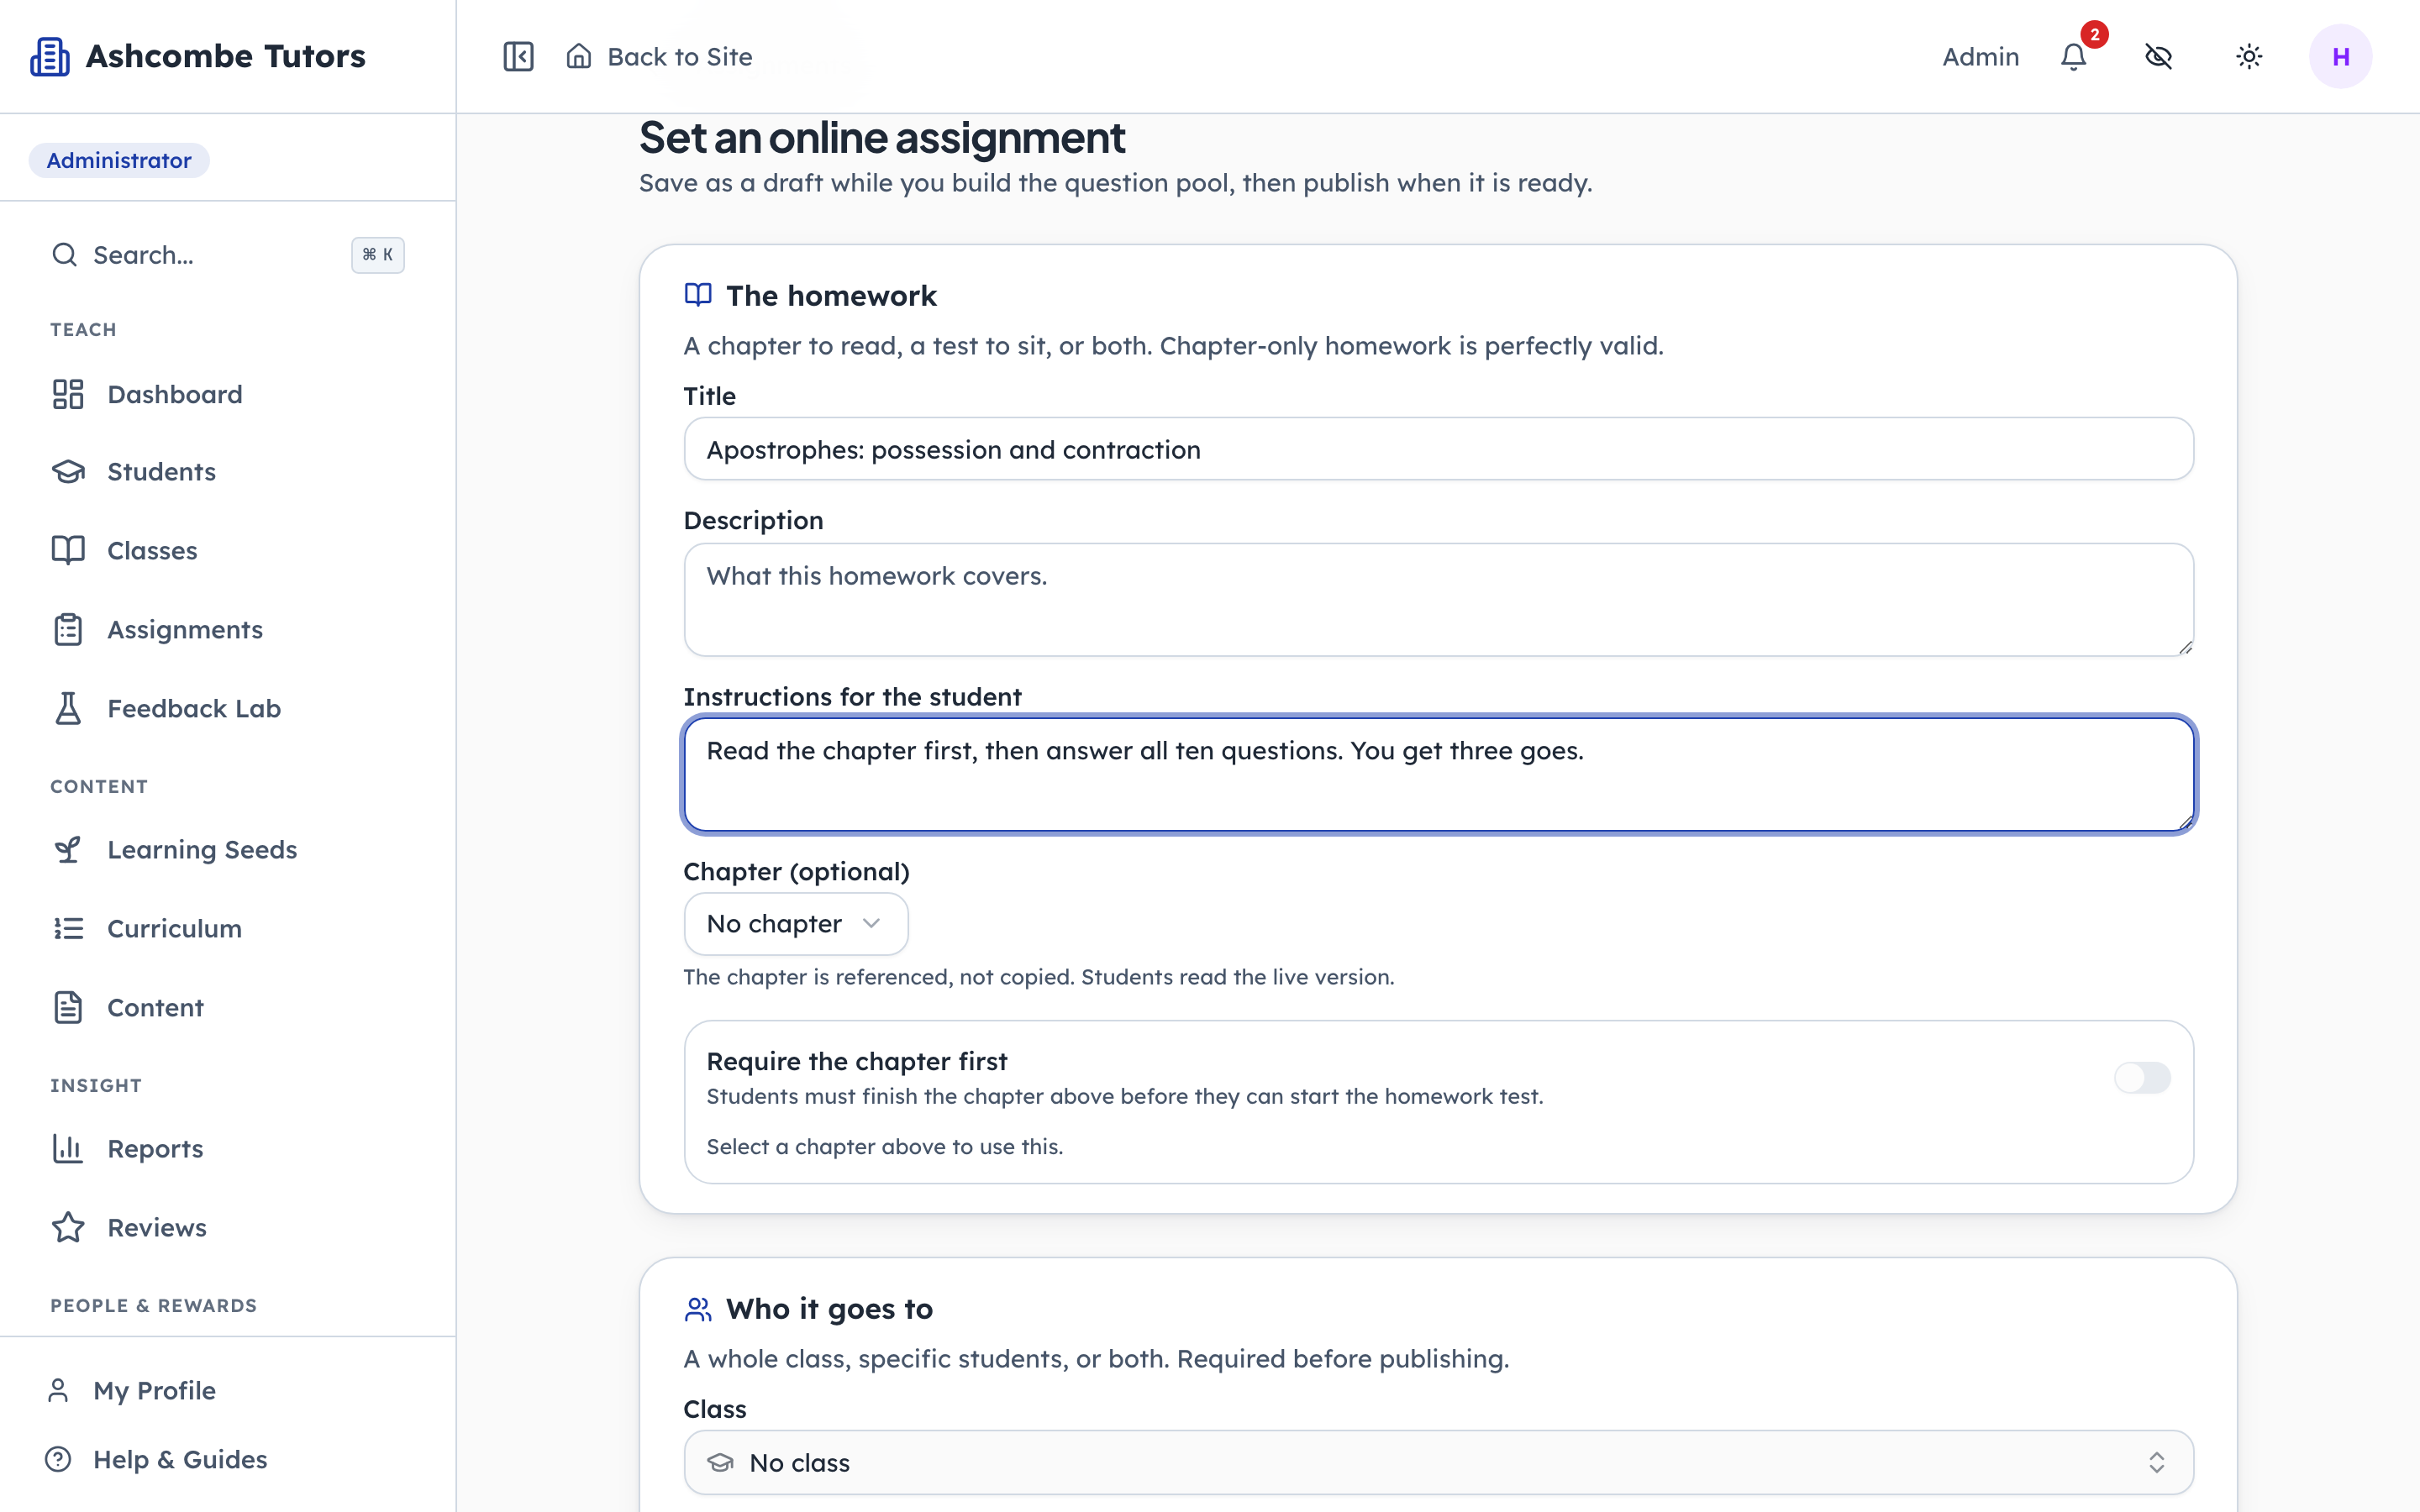The height and width of the screenshot is (1512, 2420).
Task: Click the TEACH section label
Action: [83, 329]
